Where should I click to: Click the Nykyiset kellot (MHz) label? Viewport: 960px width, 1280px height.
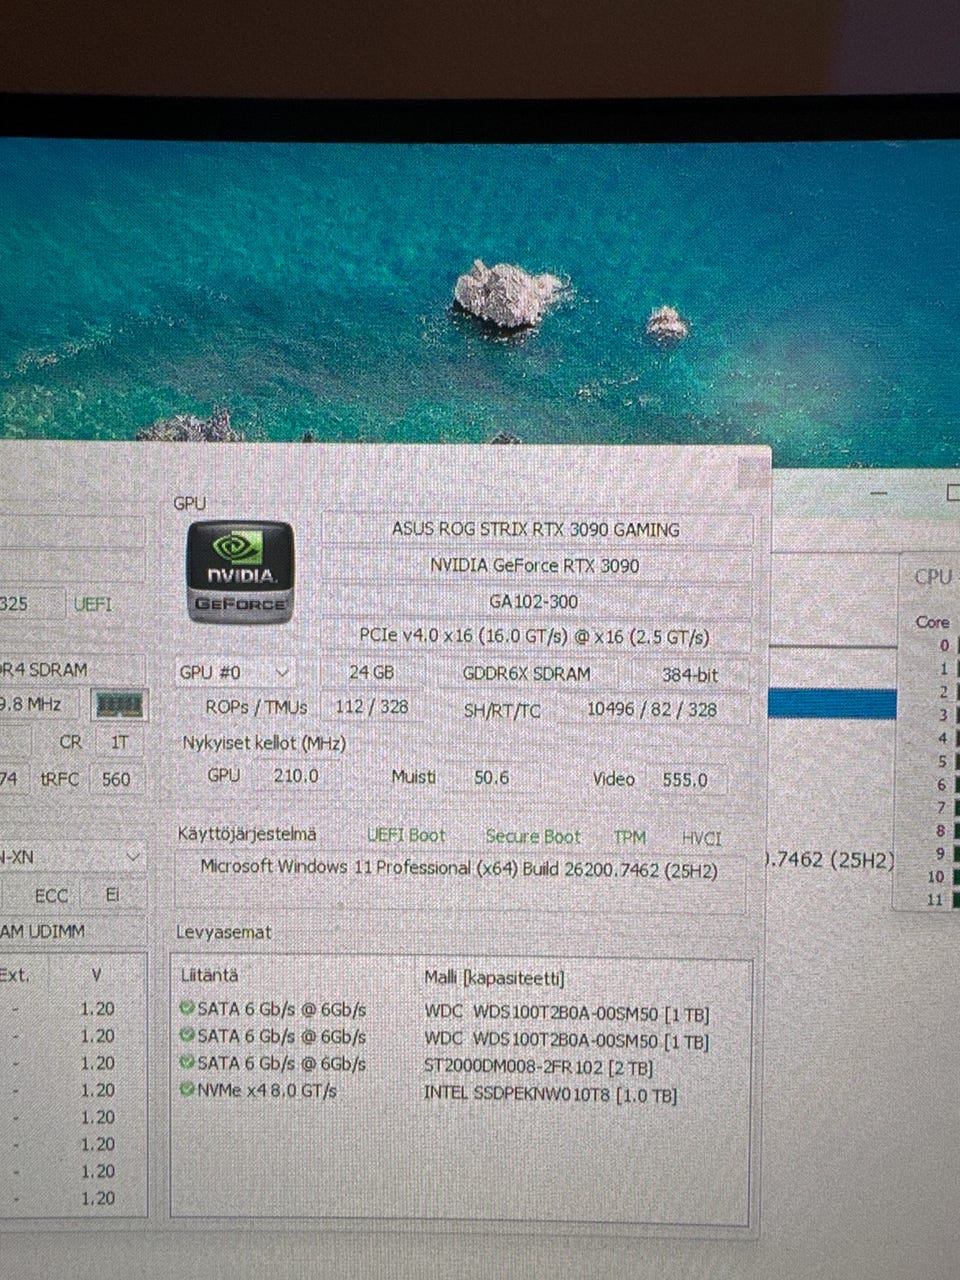264,743
